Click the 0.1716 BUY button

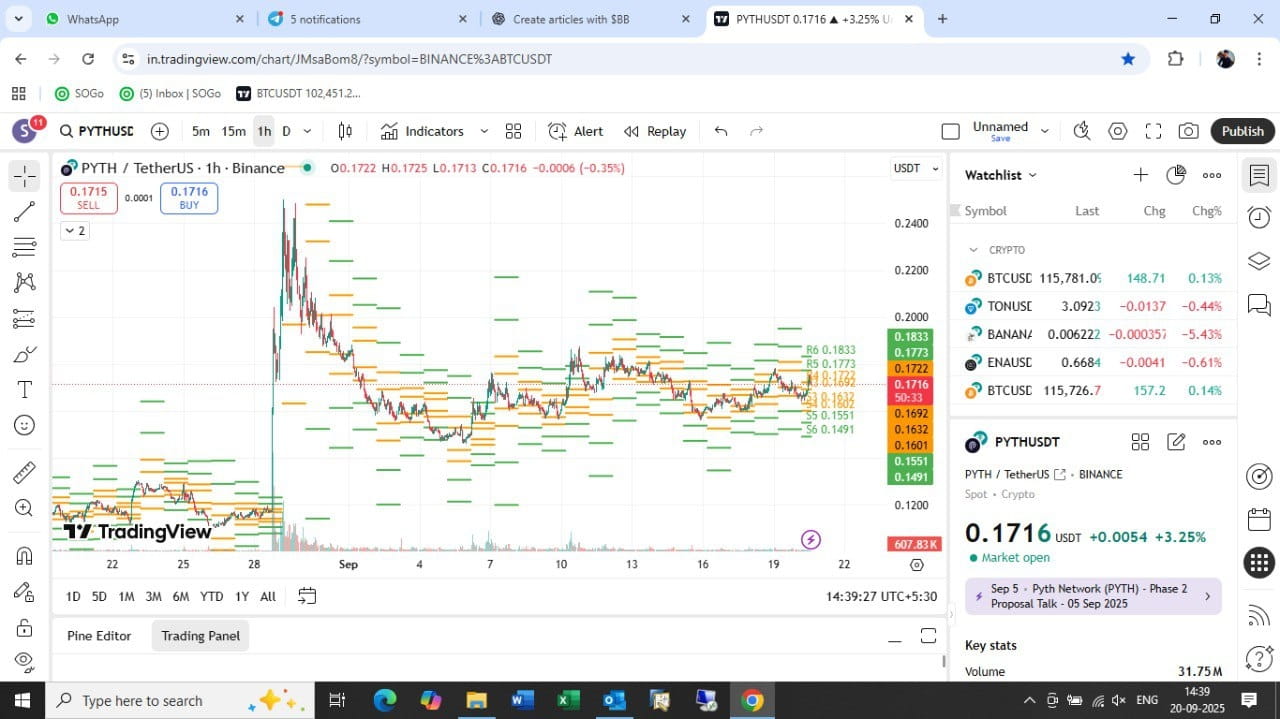click(x=189, y=198)
